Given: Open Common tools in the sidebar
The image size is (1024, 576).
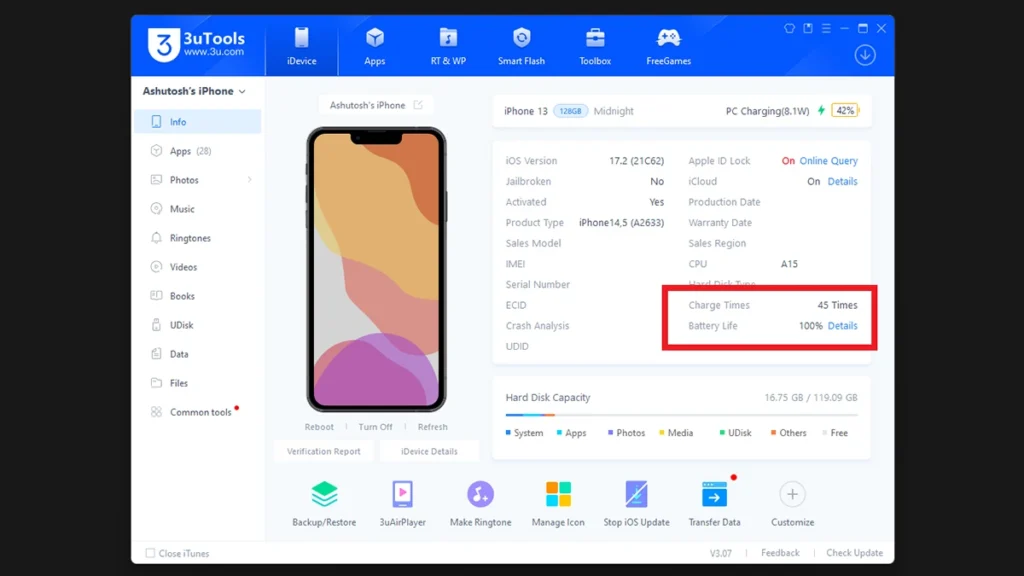Looking at the screenshot, I should (x=197, y=412).
